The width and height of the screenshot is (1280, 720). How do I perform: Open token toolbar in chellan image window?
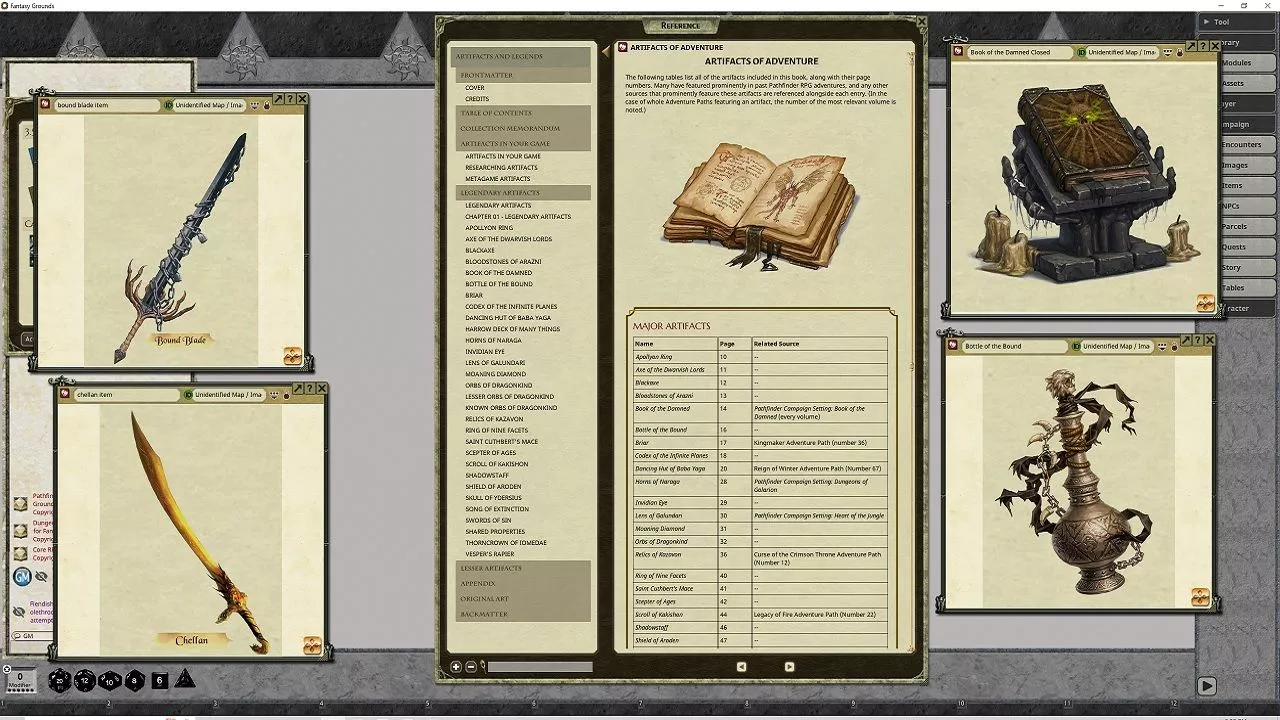[312, 646]
